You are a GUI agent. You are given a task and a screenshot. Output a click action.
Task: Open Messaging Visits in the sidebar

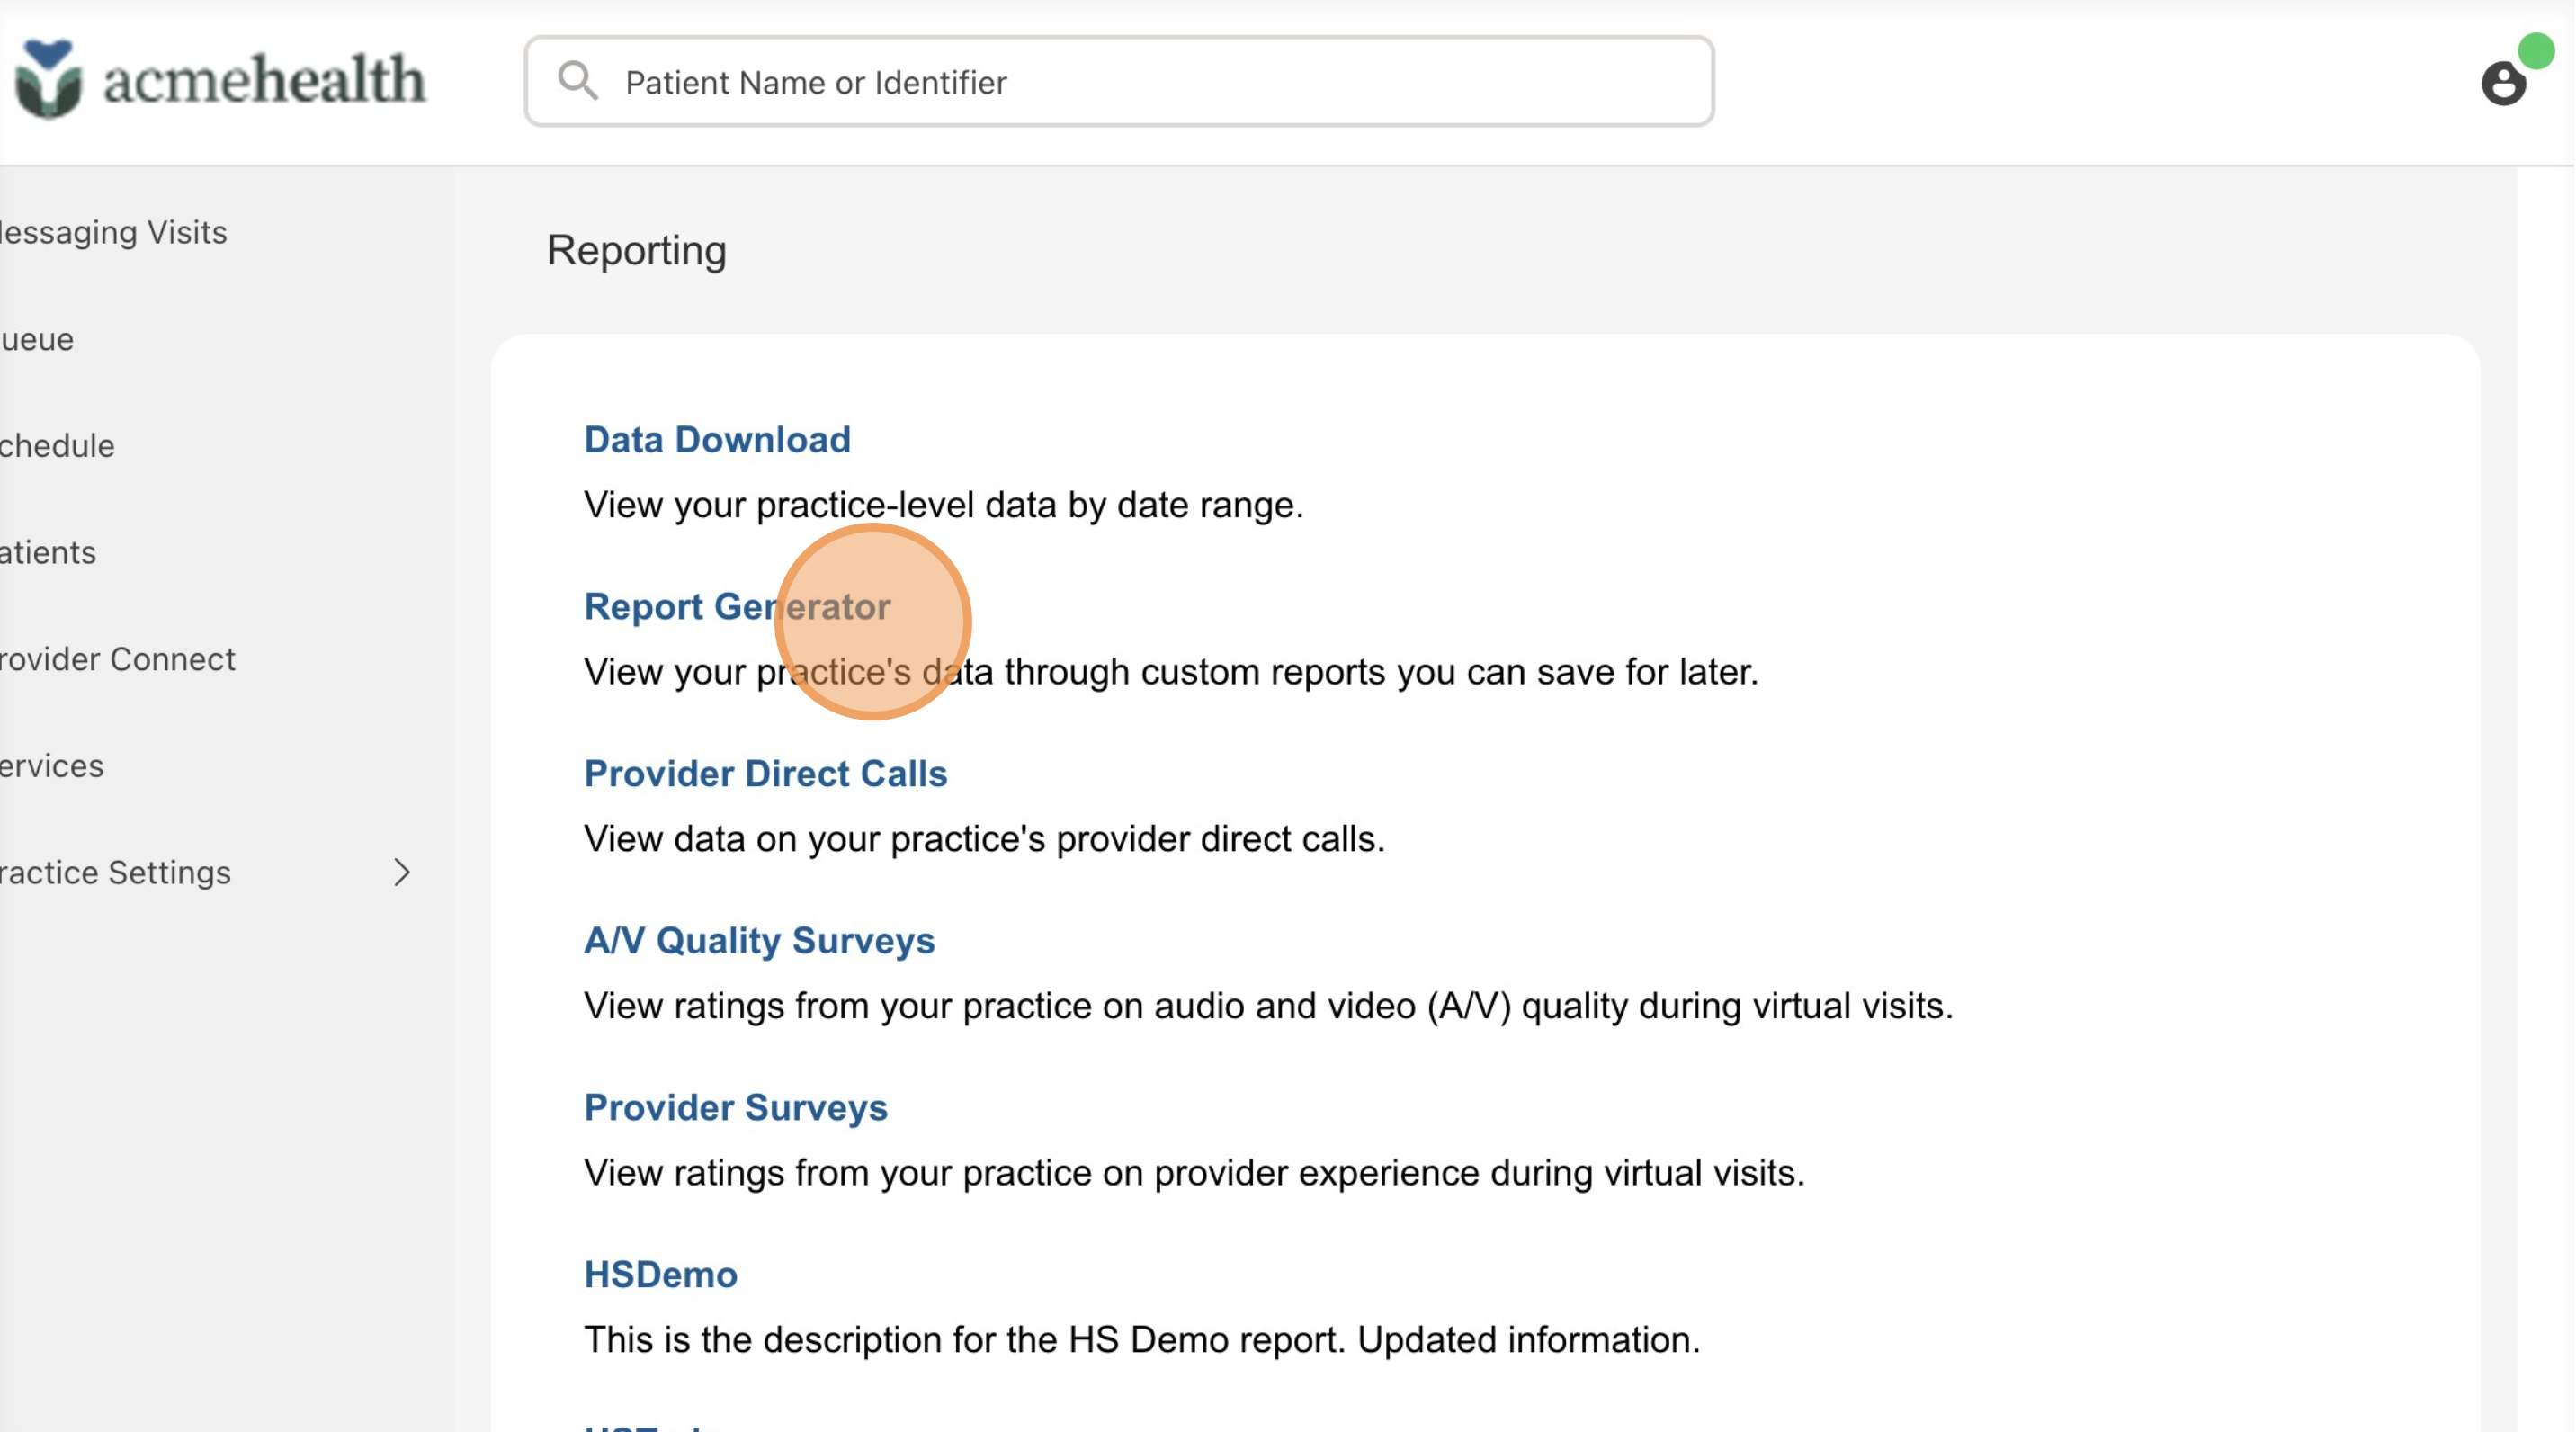point(113,232)
